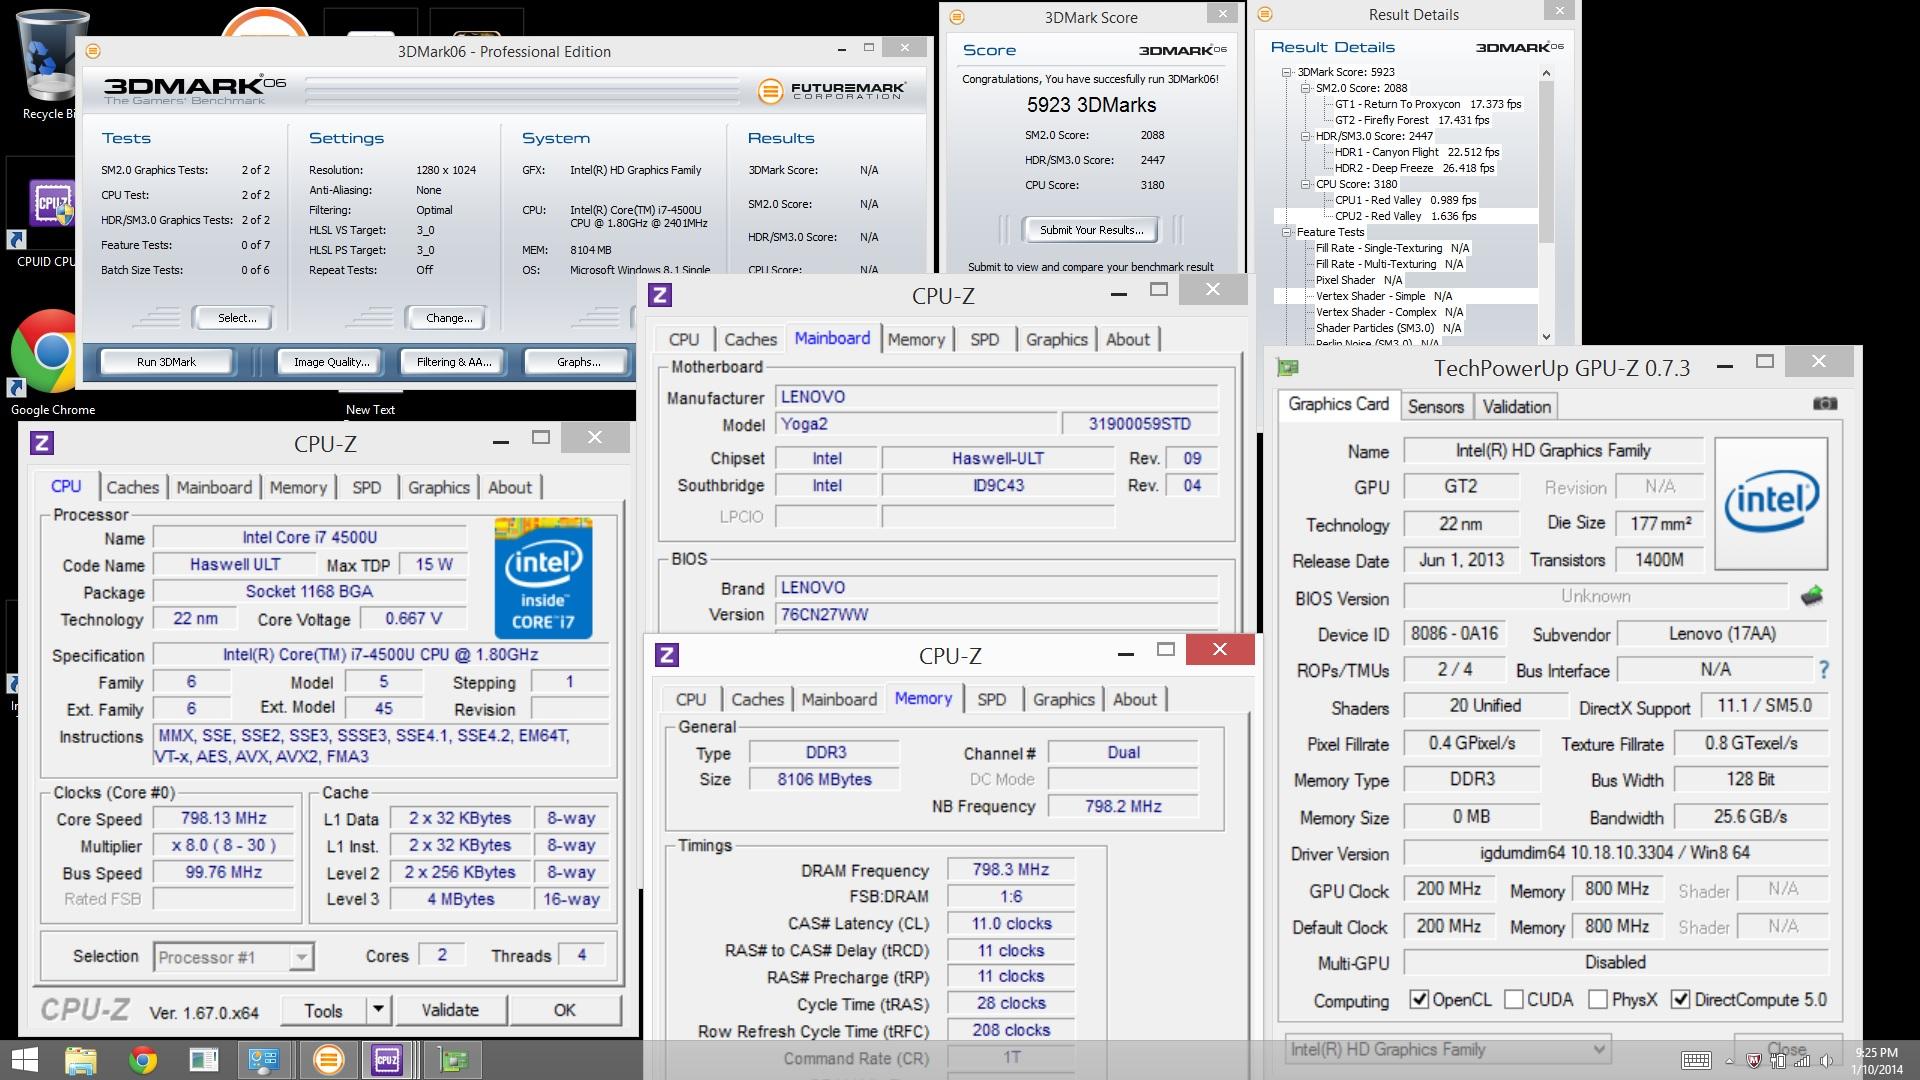Collapse the SM2.0 Score tree node
The width and height of the screenshot is (1920, 1080).
[1306, 88]
